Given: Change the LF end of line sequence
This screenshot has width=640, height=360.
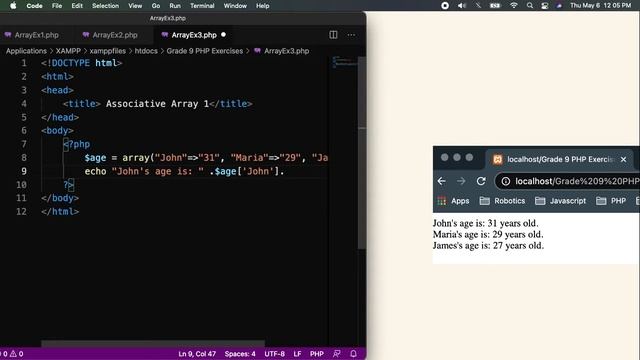Looking at the screenshot, I should (297, 354).
